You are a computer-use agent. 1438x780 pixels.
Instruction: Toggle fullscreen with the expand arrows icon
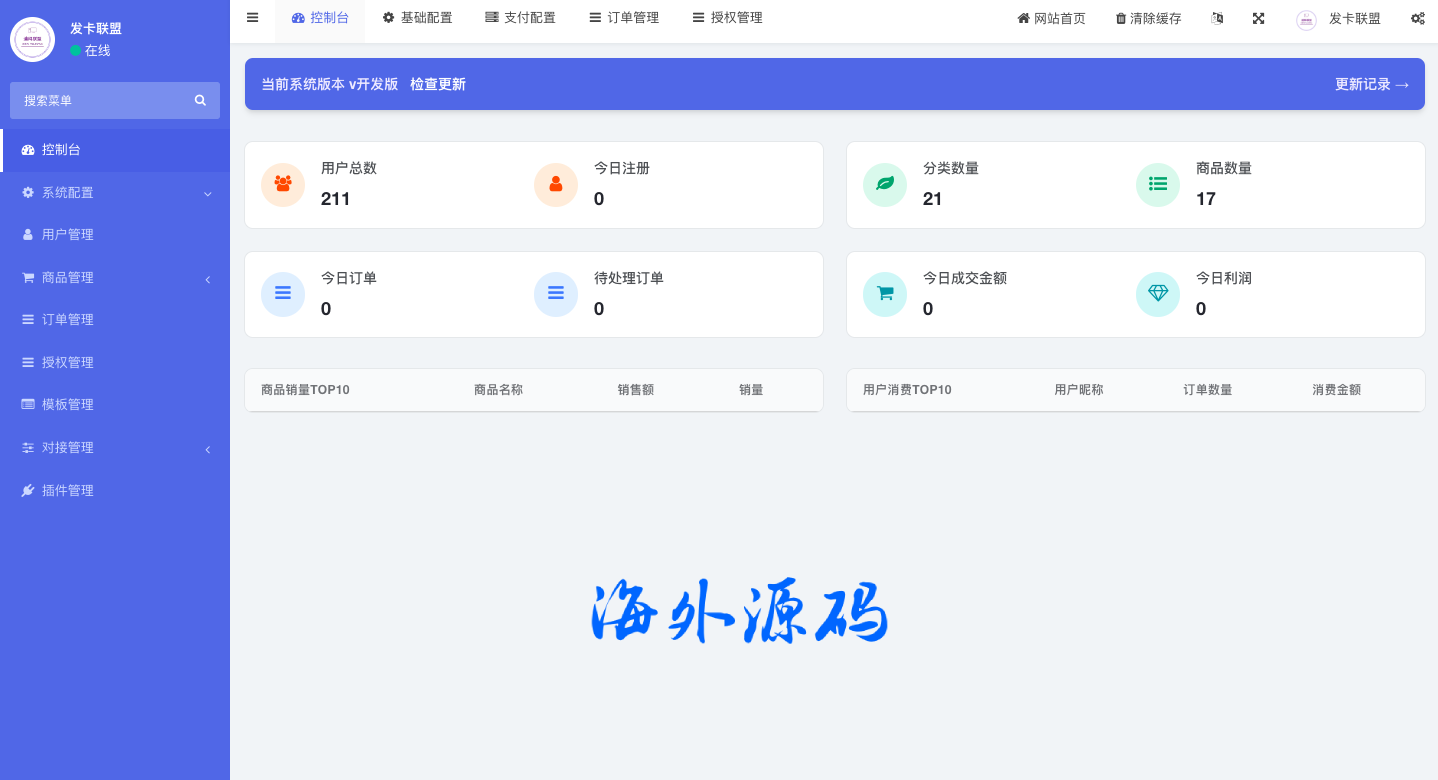point(1258,18)
